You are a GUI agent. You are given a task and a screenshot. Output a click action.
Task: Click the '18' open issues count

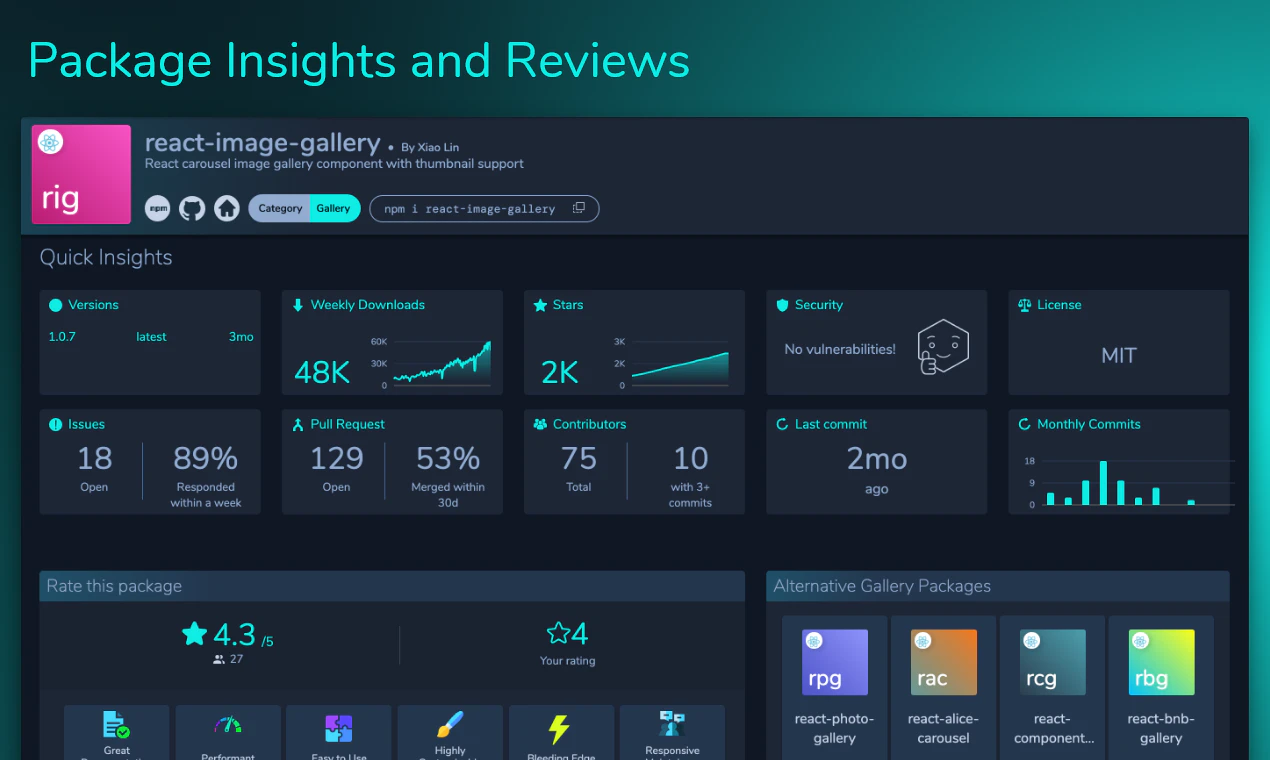94,459
